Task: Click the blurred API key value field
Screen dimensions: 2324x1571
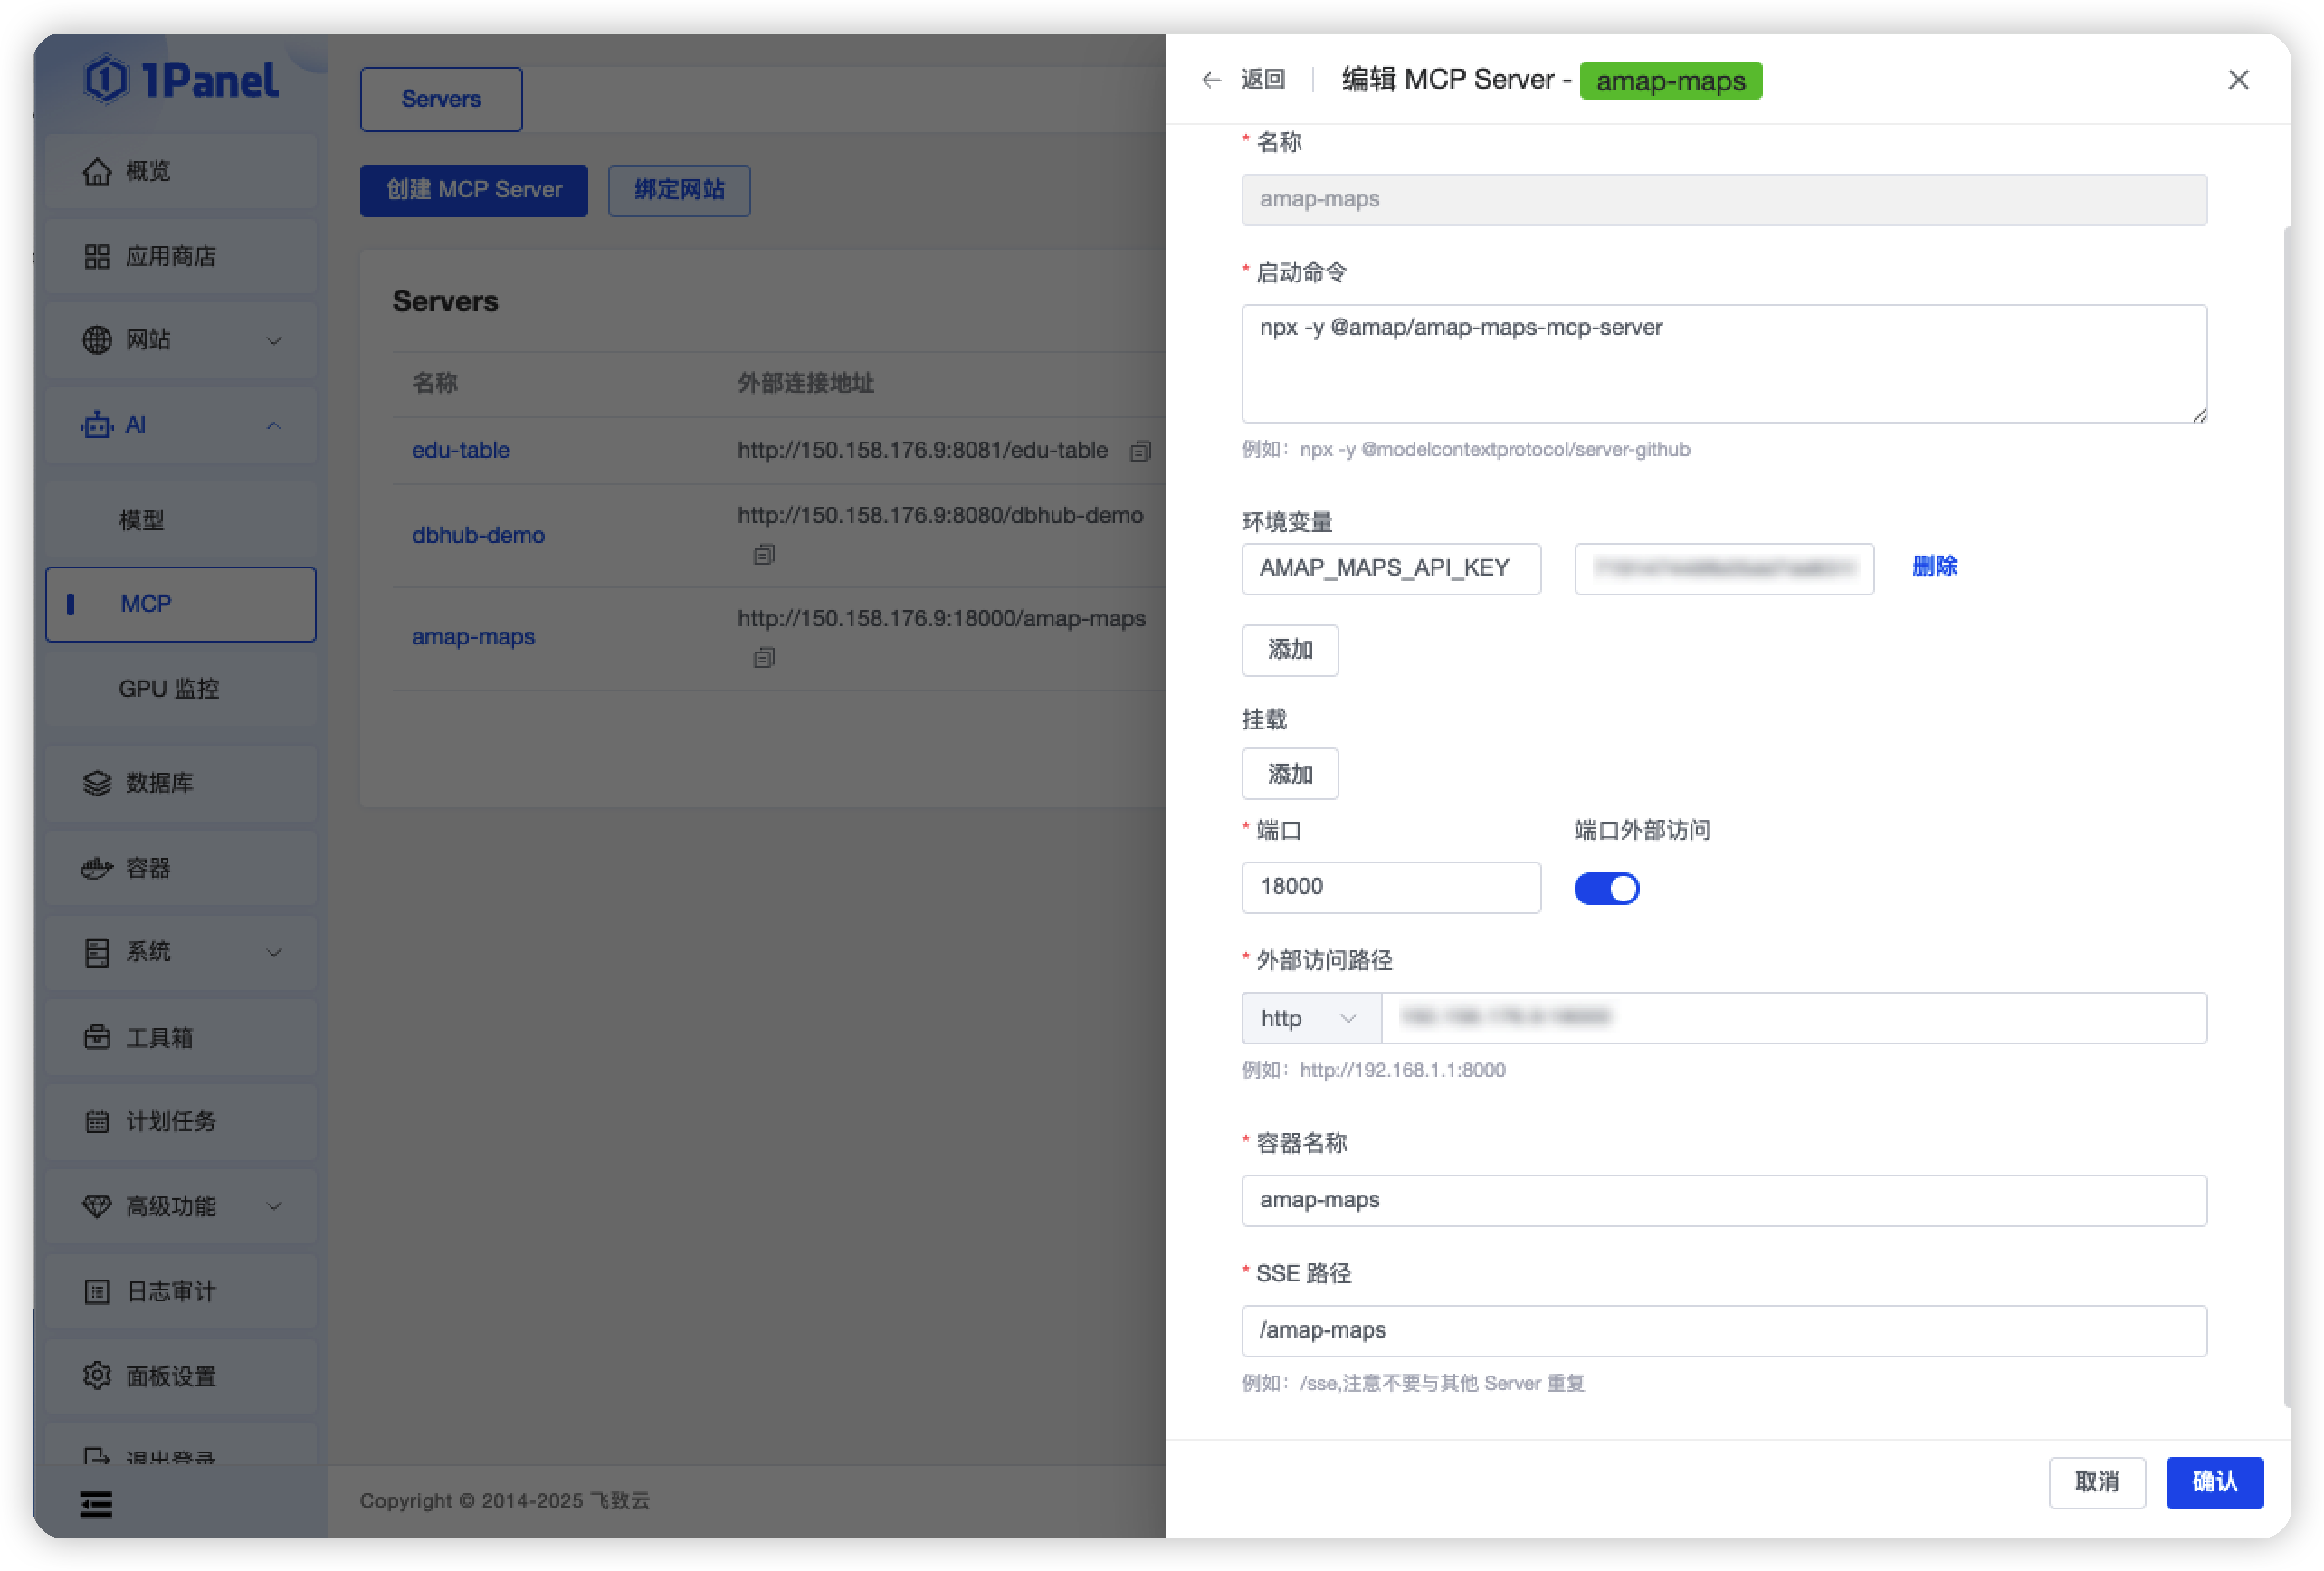Action: coord(1724,569)
